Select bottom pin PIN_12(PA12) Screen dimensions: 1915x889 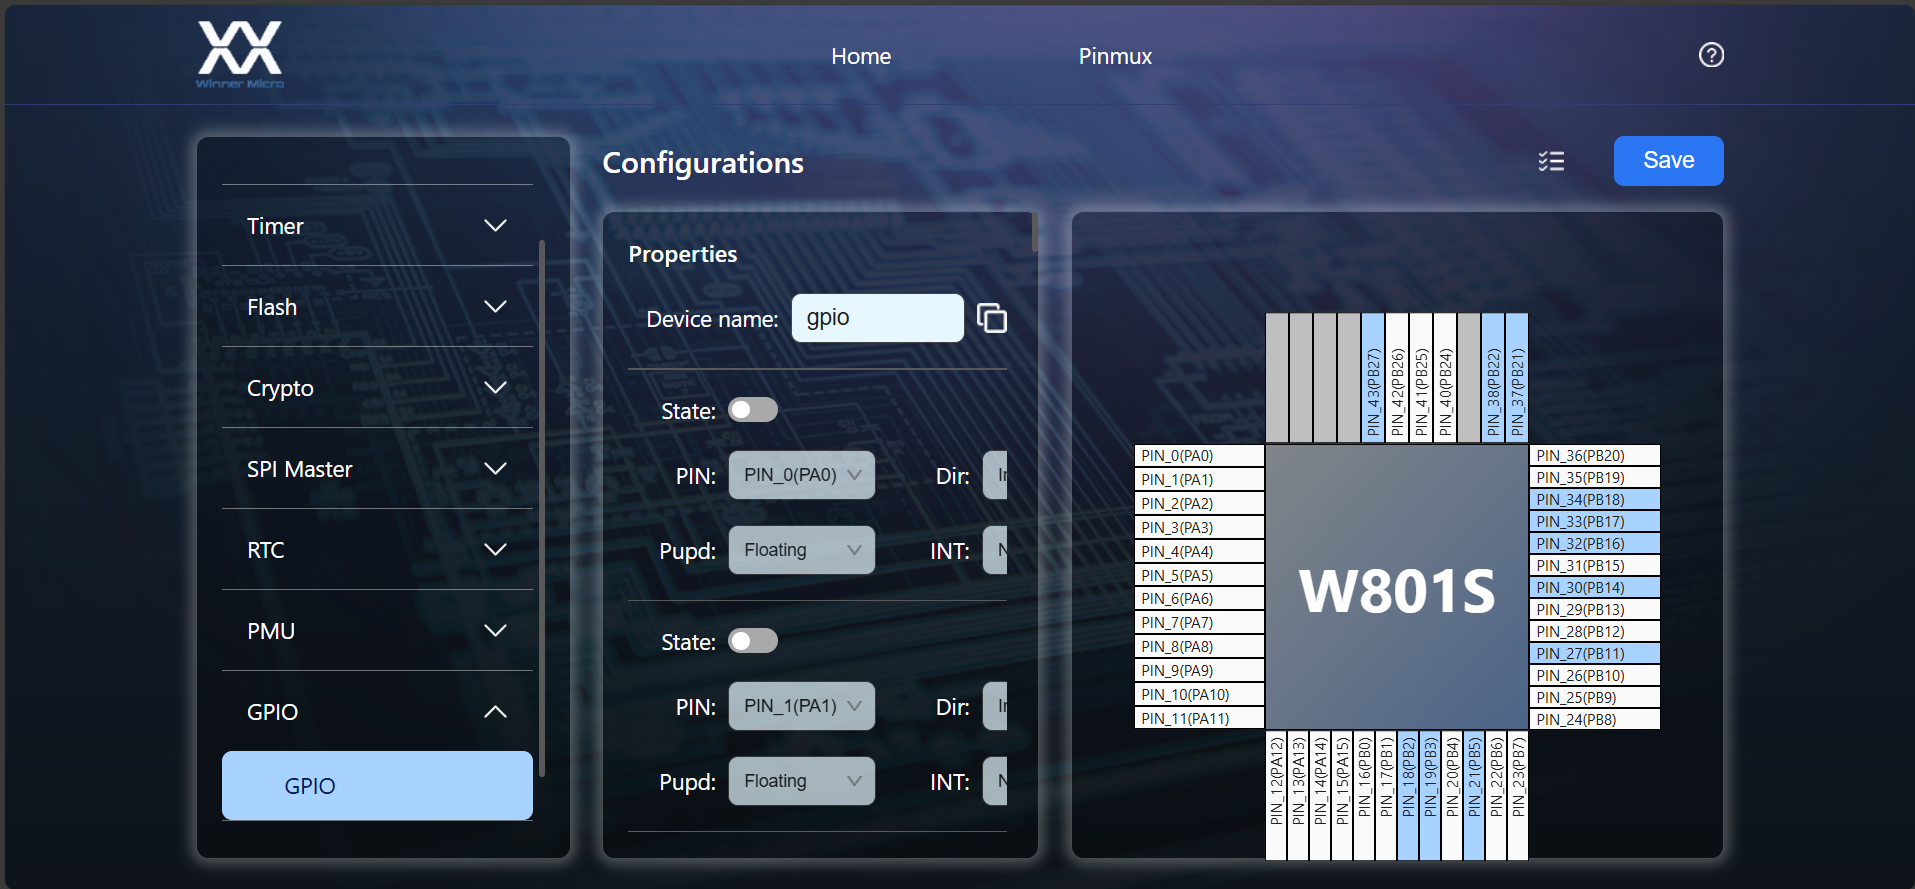1276,795
